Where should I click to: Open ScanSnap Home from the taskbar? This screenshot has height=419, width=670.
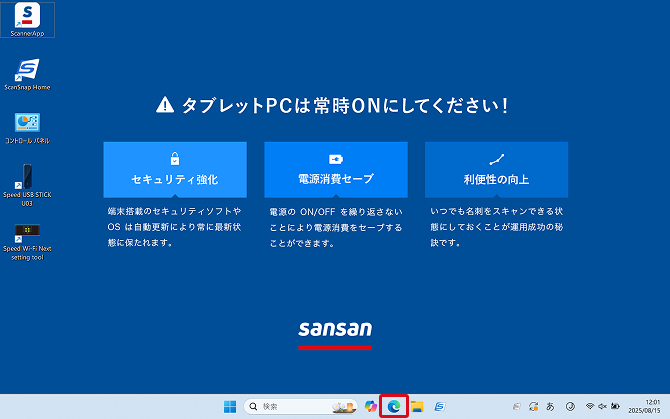(440, 407)
